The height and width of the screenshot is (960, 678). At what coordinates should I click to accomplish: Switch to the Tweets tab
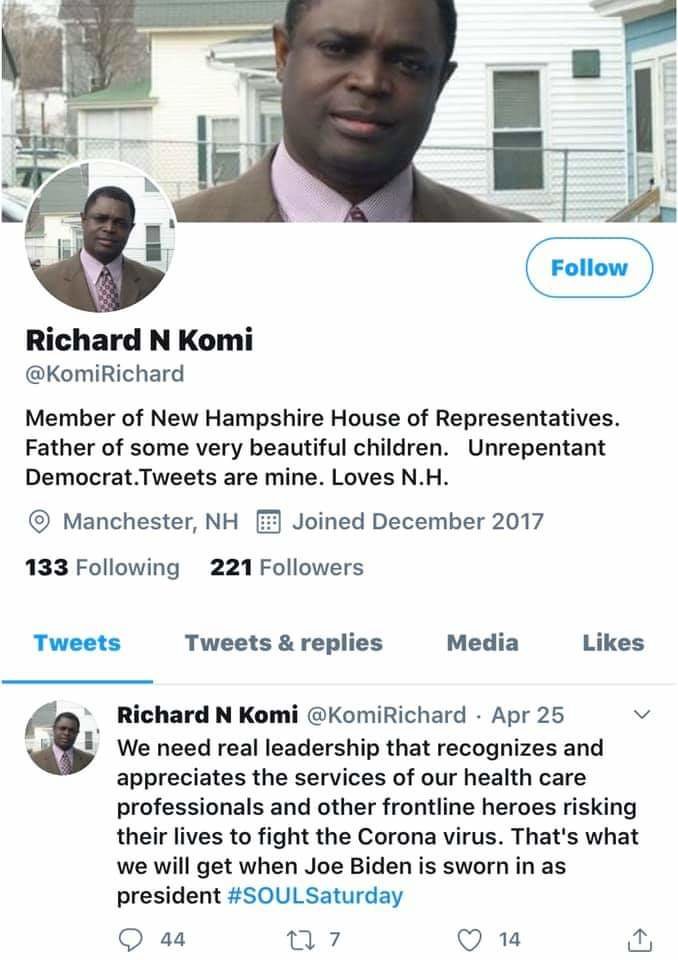pos(77,643)
